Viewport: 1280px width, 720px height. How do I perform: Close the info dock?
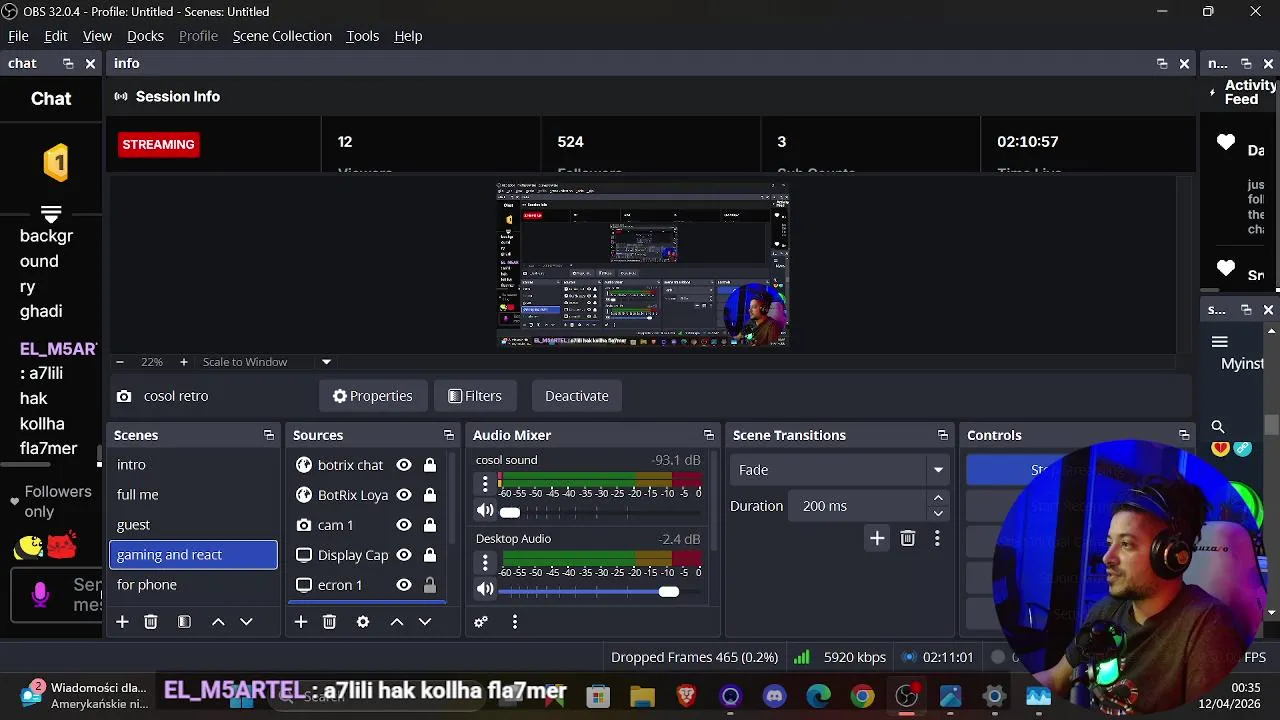1184,63
